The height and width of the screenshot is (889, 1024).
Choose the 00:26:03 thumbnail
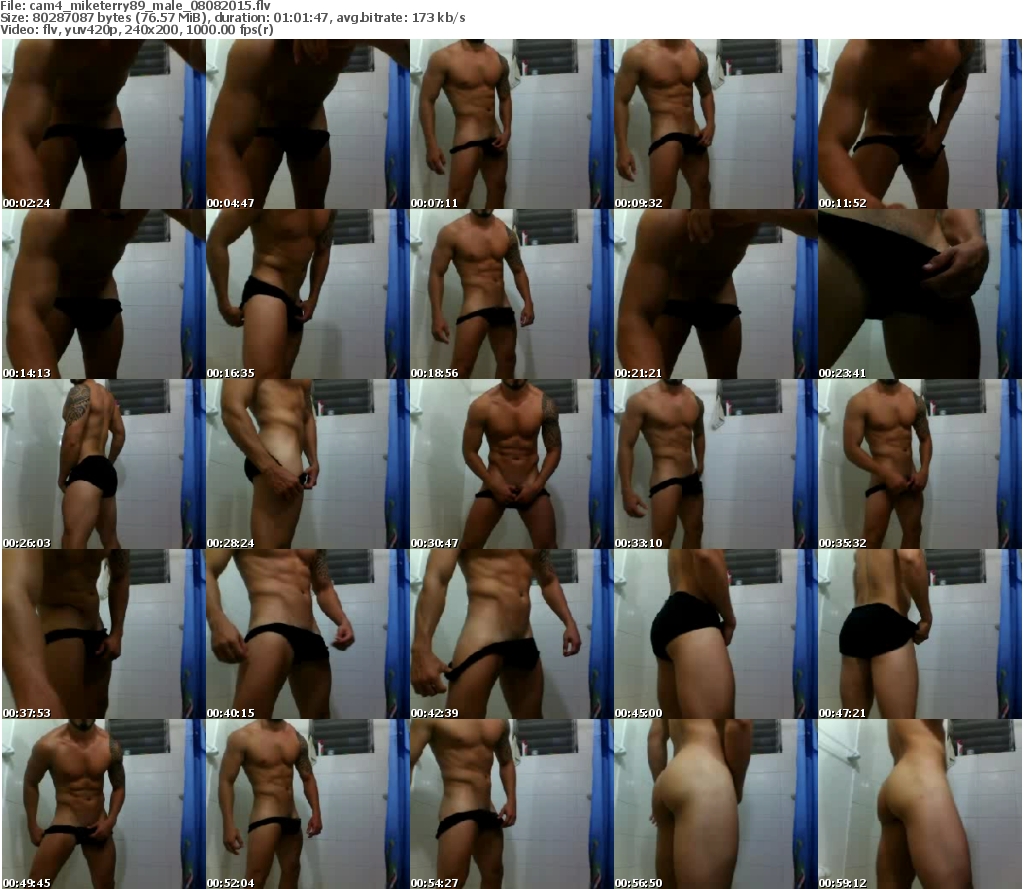tap(104, 464)
